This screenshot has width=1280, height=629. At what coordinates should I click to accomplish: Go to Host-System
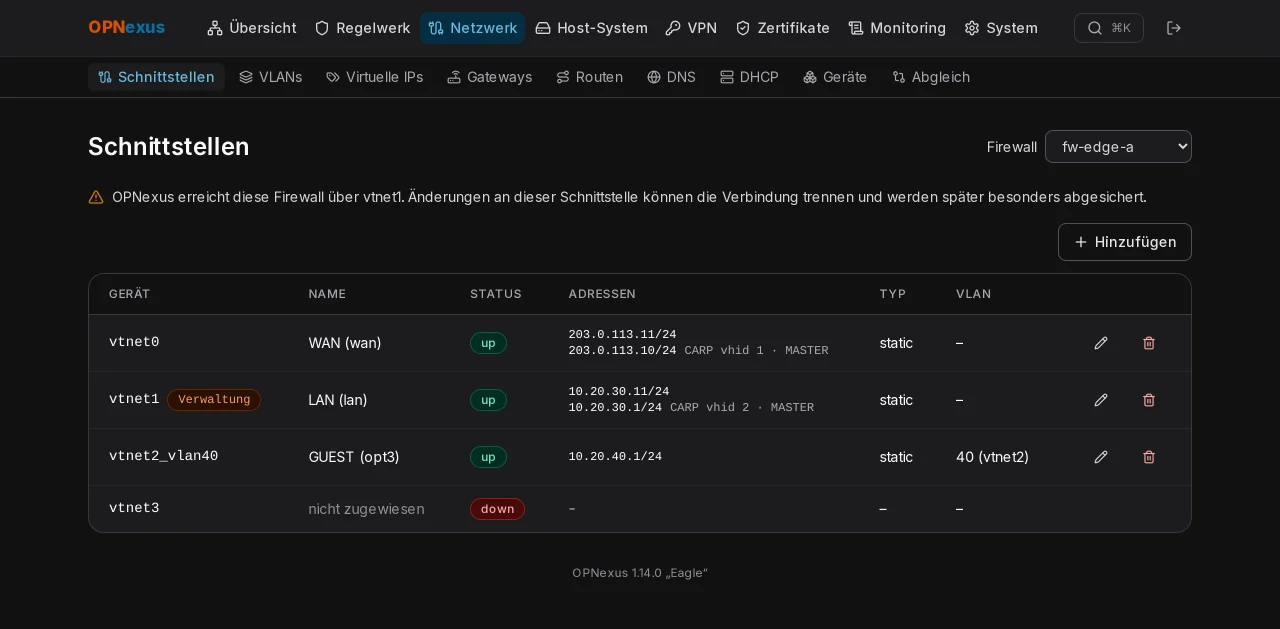591,28
